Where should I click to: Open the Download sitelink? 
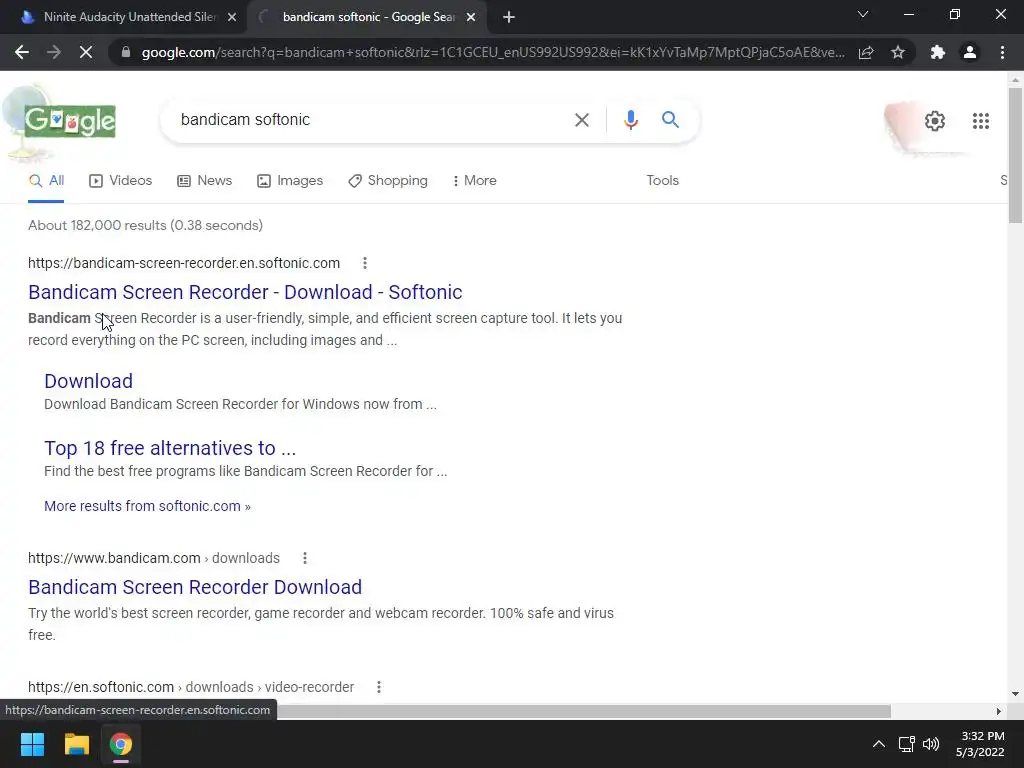(88, 381)
